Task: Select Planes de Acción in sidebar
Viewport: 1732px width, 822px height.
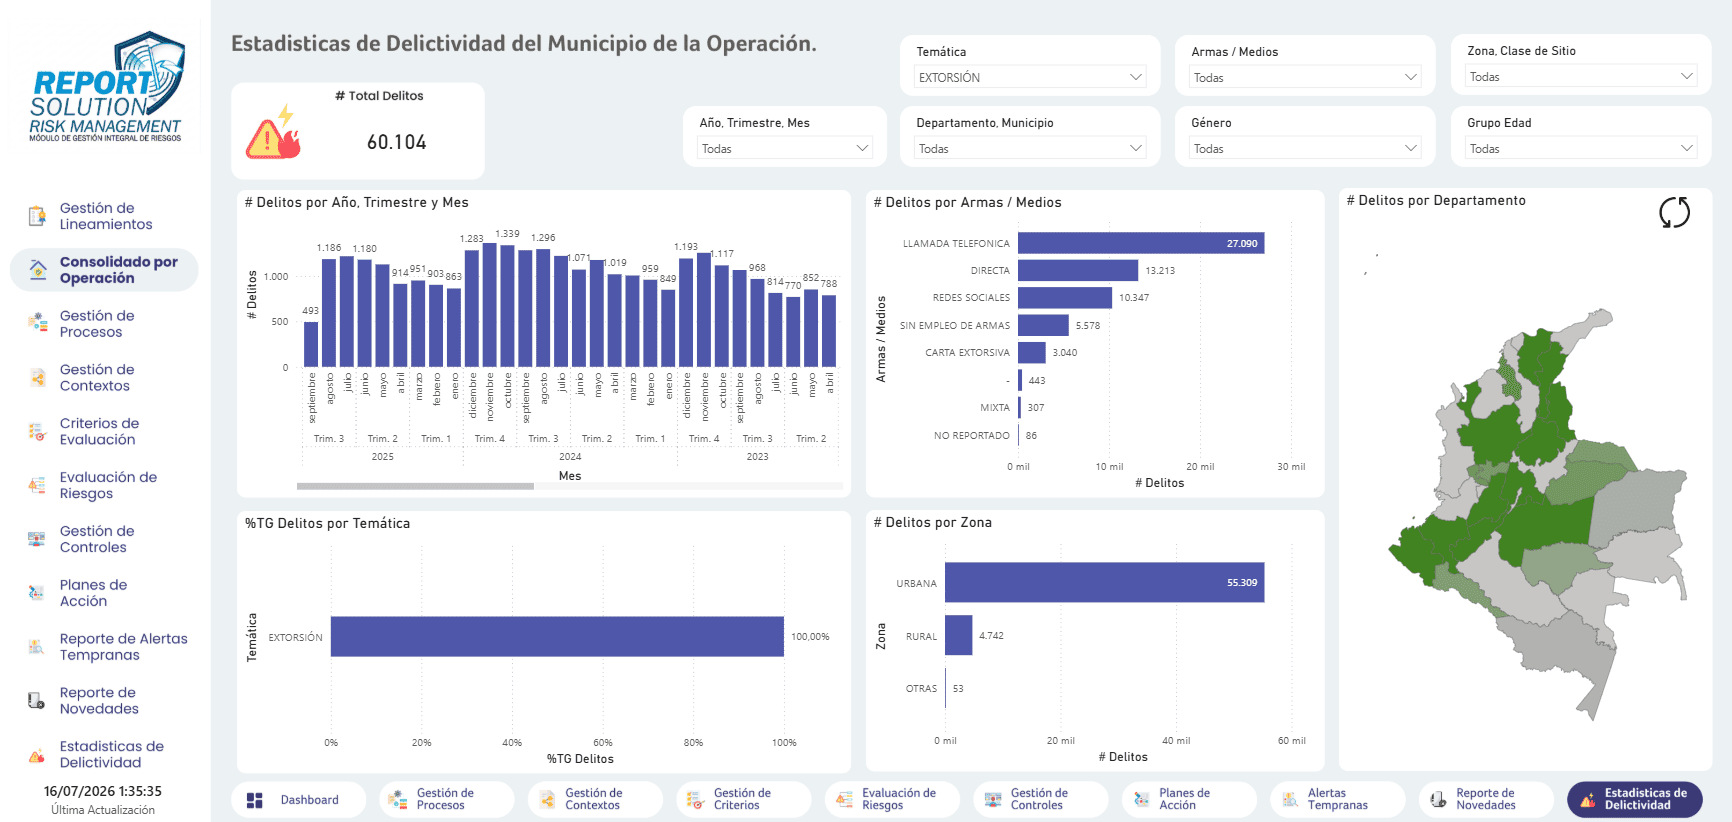Action: pyautogui.click(x=104, y=593)
